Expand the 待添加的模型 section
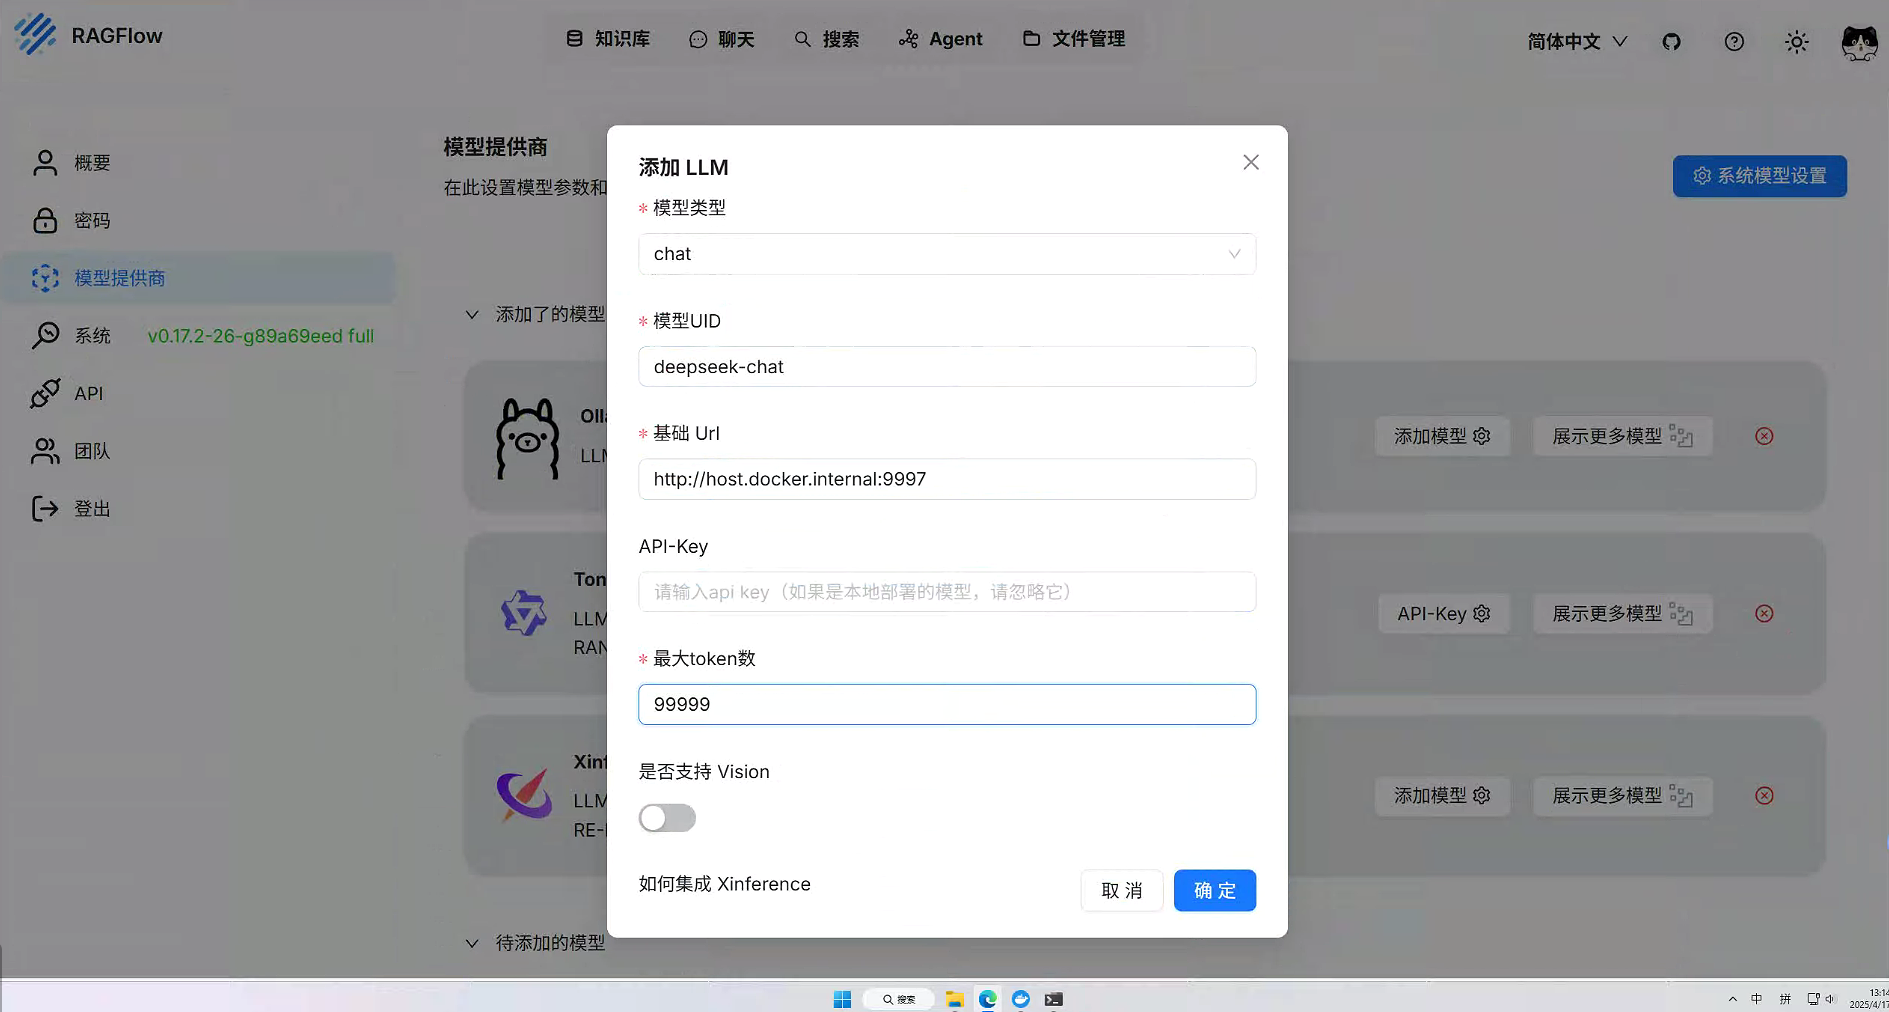This screenshot has width=1889, height=1012. [x=472, y=942]
